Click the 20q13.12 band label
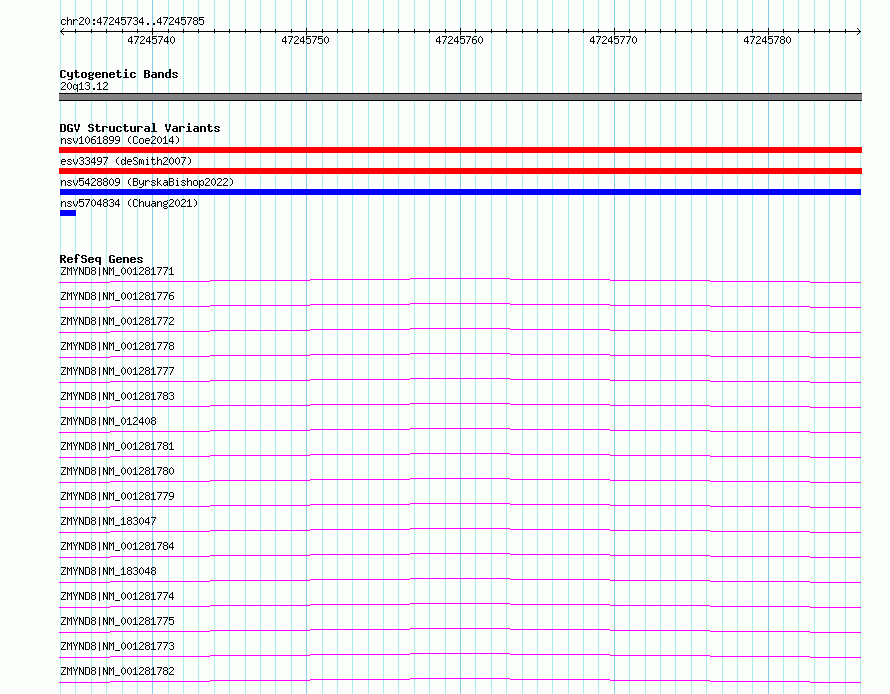The image size is (890, 694). (84, 86)
